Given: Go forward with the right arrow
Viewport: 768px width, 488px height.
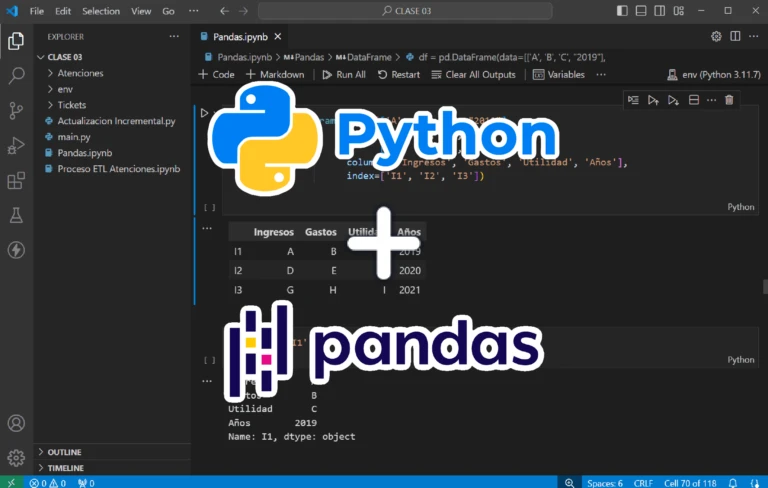Looking at the screenshot, I should (243, 11).
